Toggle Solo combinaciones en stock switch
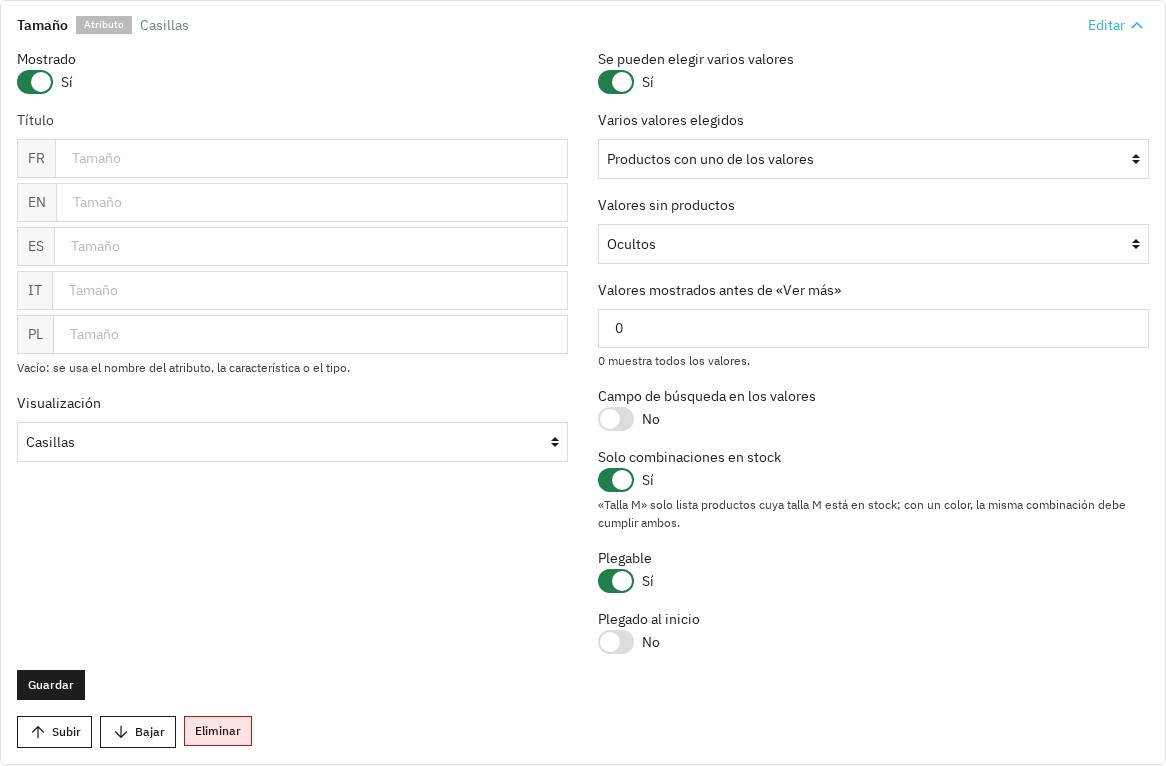 point(616,480)
